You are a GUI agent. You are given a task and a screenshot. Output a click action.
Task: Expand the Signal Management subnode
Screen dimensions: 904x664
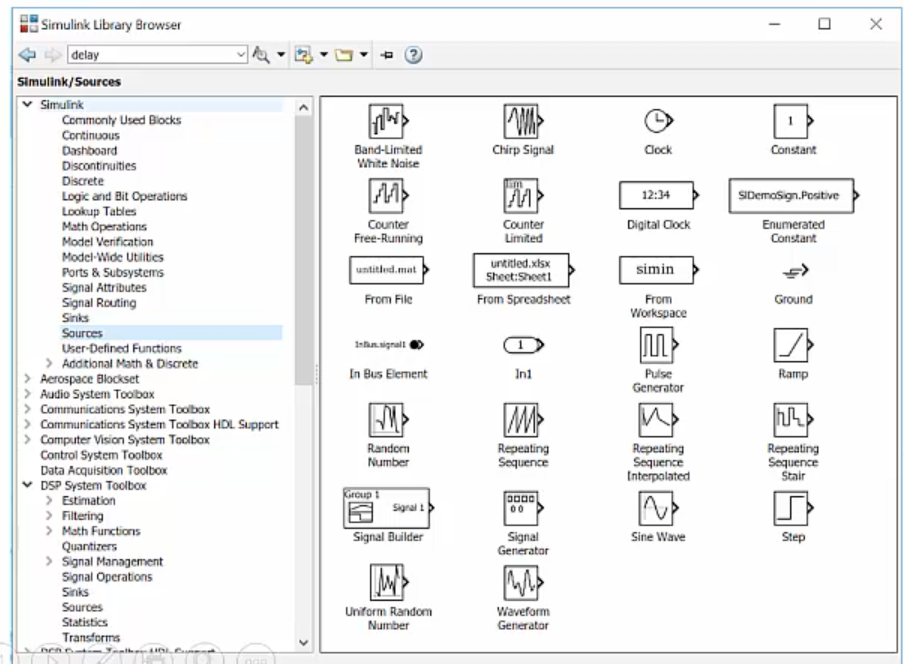point(49,561)
